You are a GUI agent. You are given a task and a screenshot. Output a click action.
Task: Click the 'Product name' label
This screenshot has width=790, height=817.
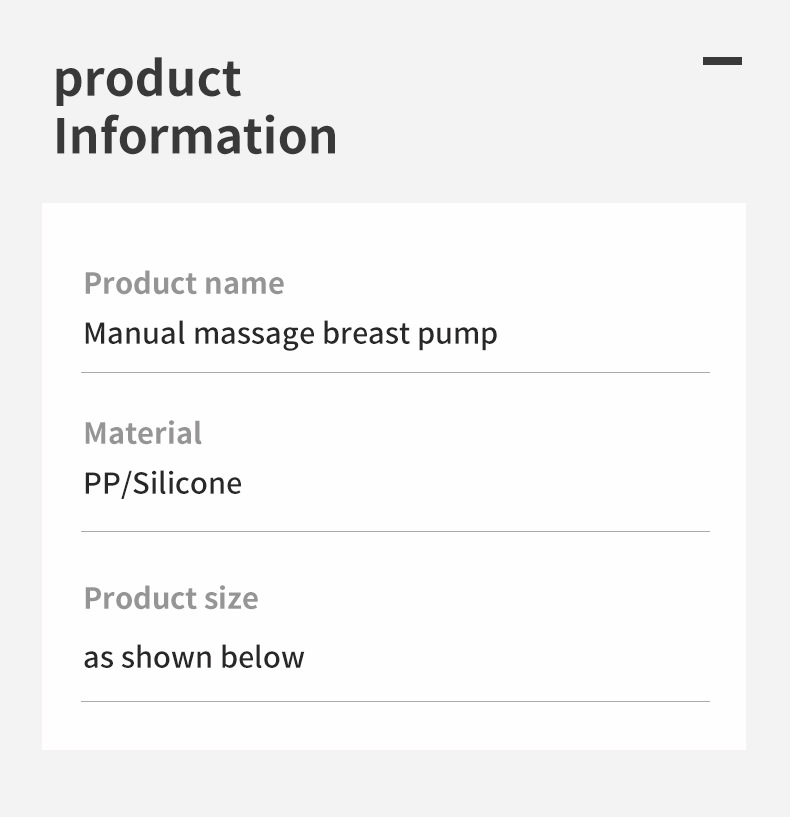coord(184,283)
